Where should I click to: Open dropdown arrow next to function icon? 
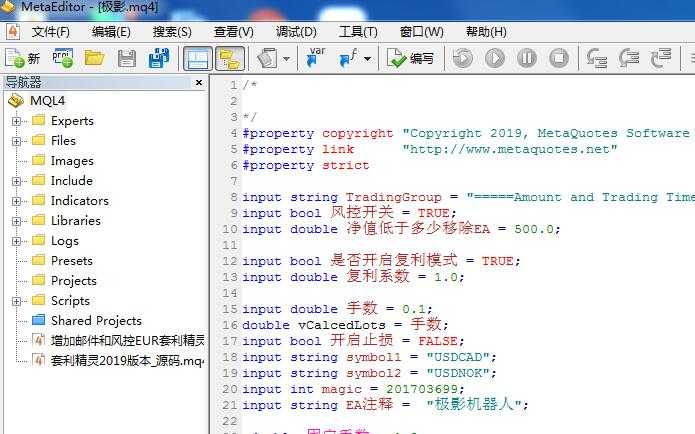pos(367,59)
